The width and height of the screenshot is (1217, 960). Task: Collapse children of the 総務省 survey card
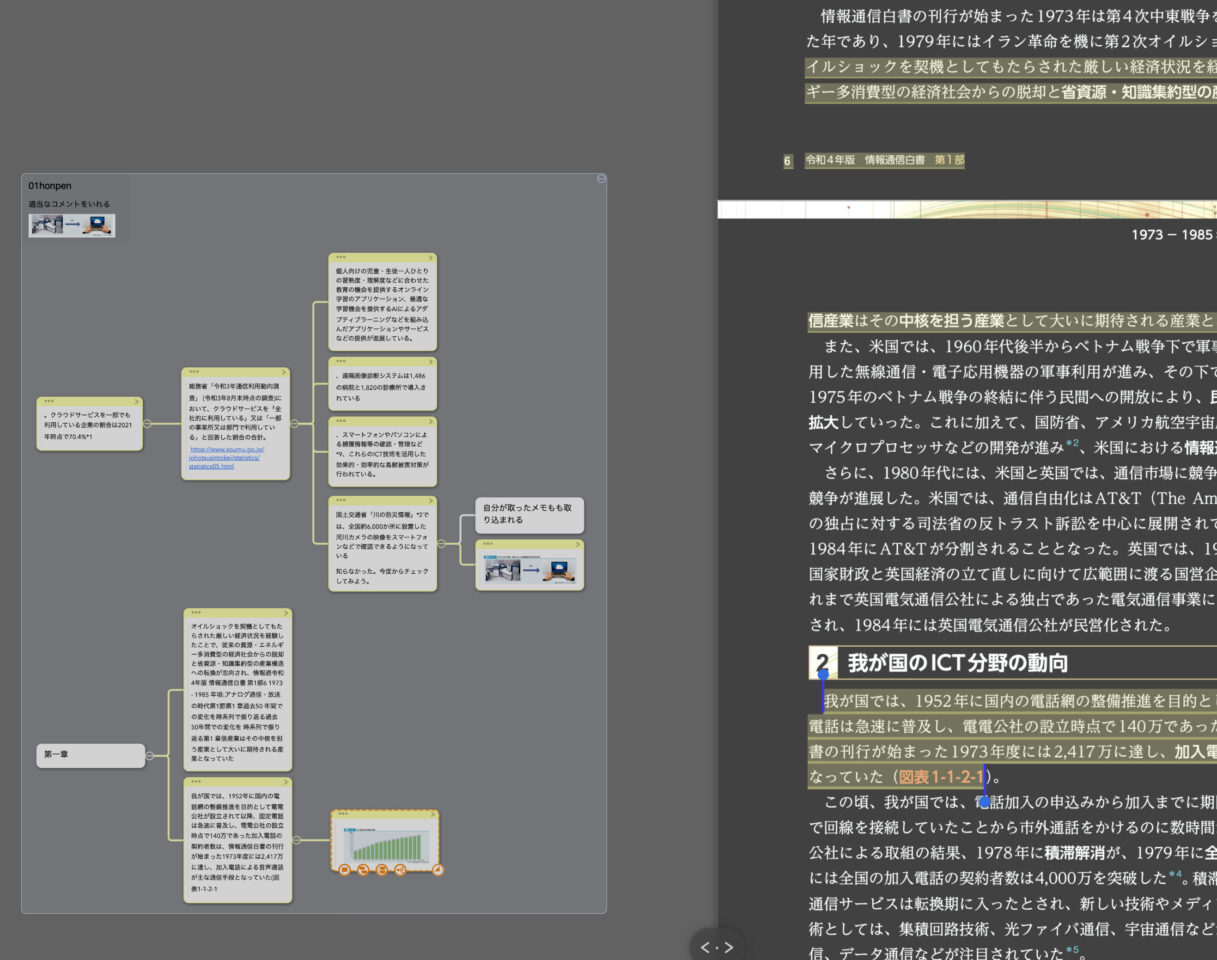click(295, 423)
